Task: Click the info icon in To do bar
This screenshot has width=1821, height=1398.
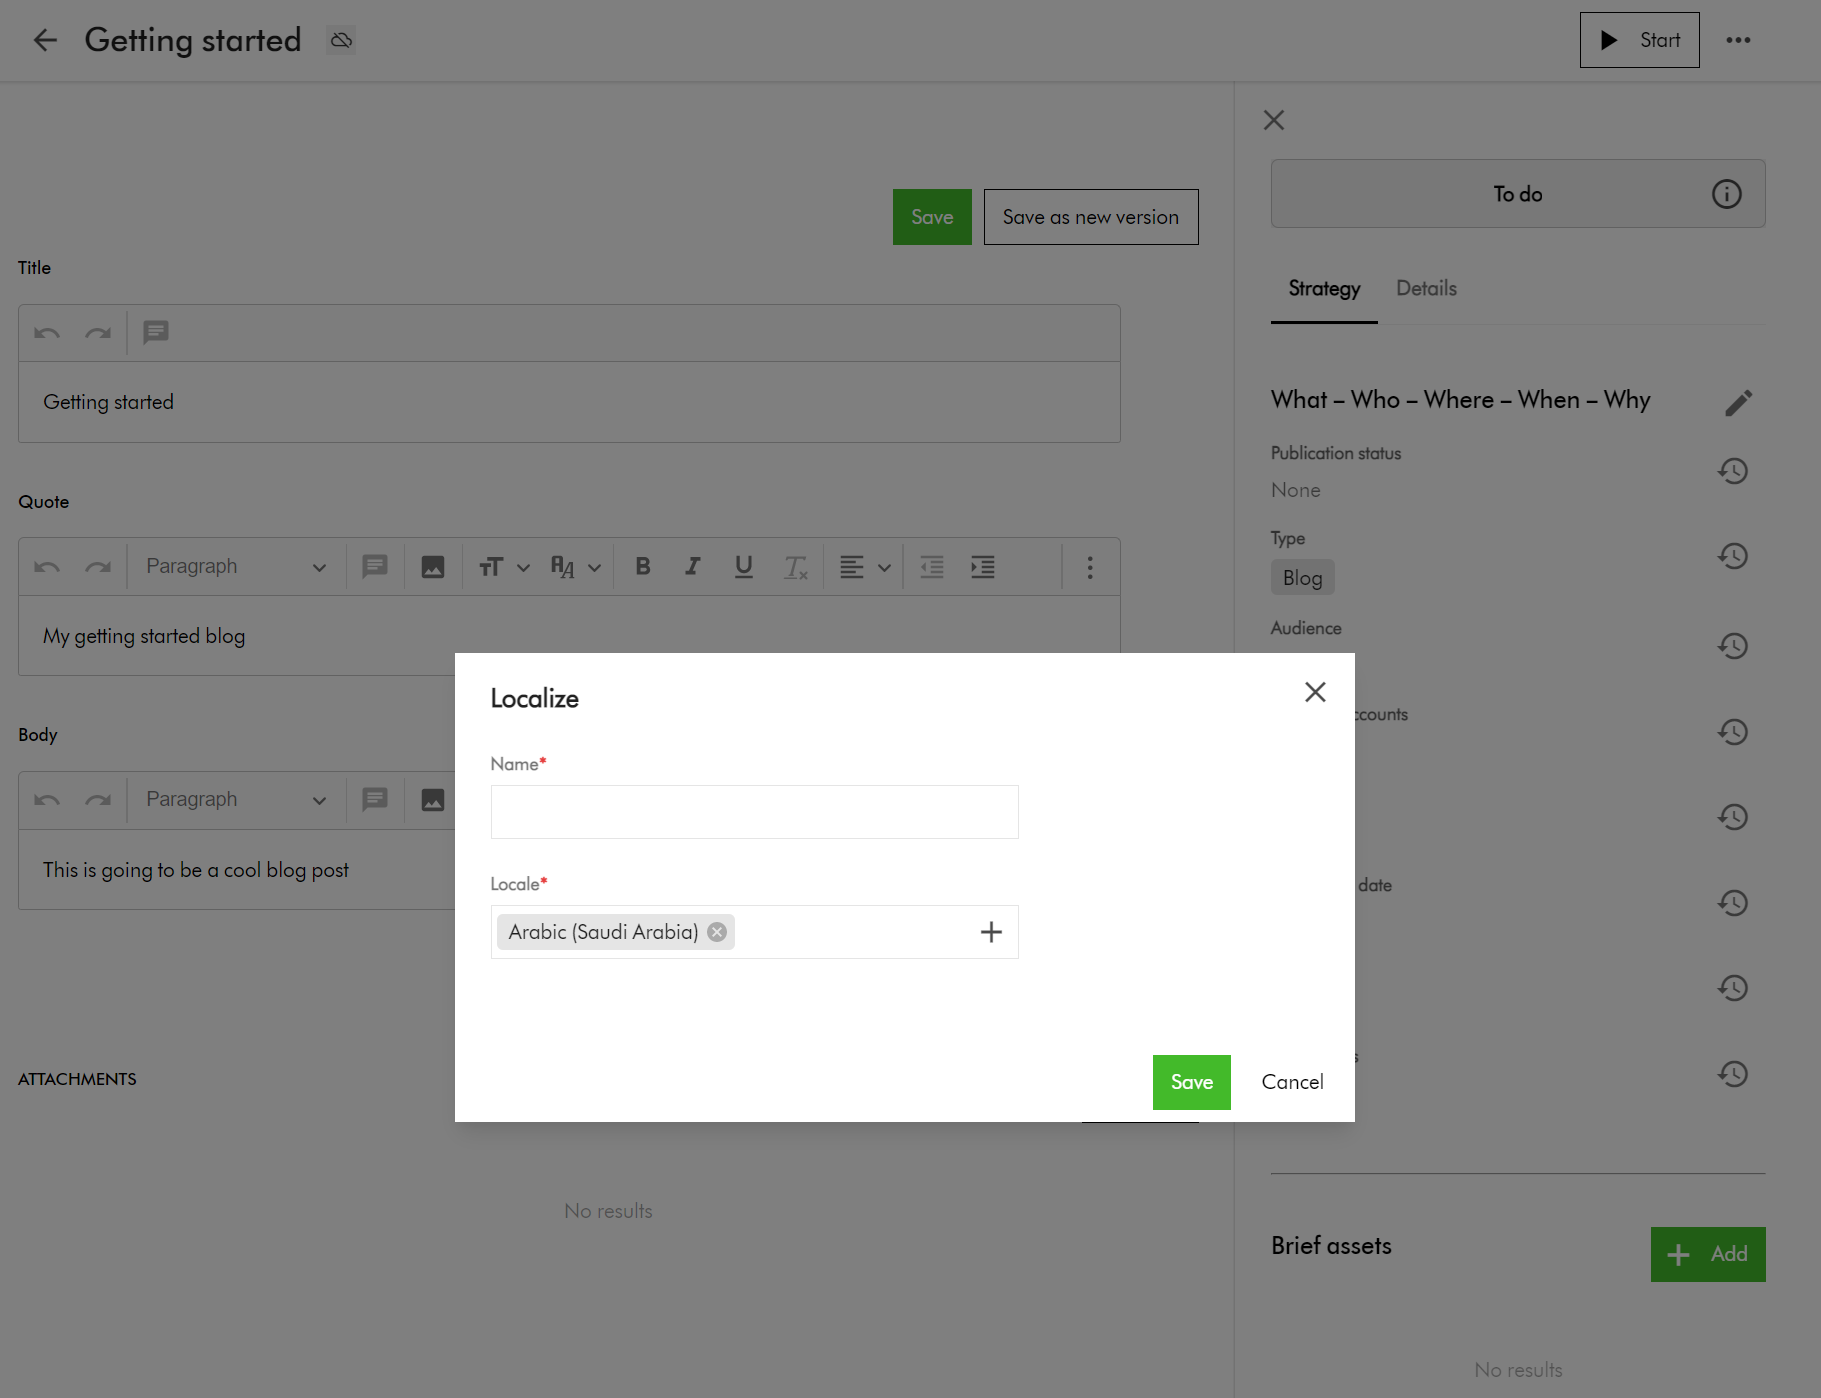Action: (x=1726, y=194)
